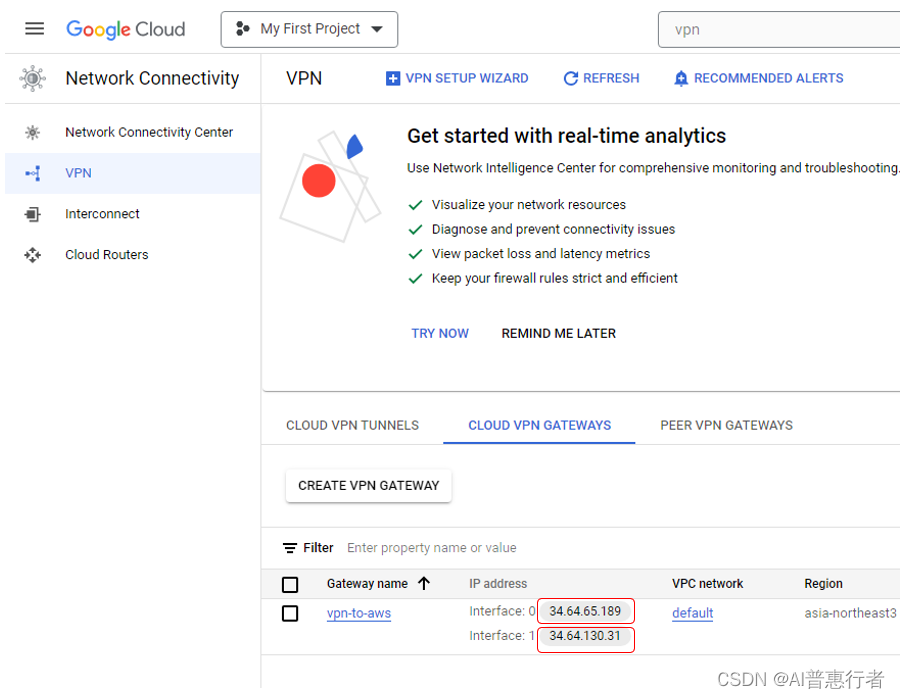Click the Gateway name sort arrow
Viewport: 900px width, 698px height.
point(424,584)
